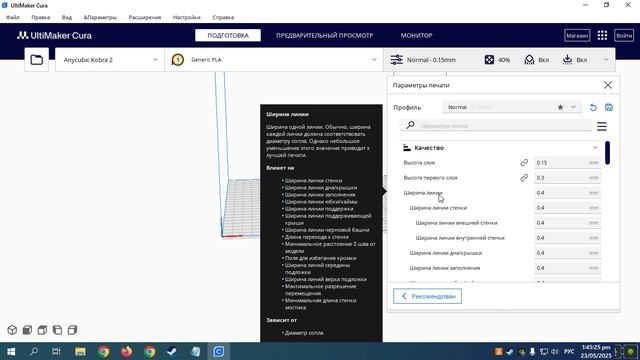
Task: Open file using the folder icon
Action: [37, 60]
